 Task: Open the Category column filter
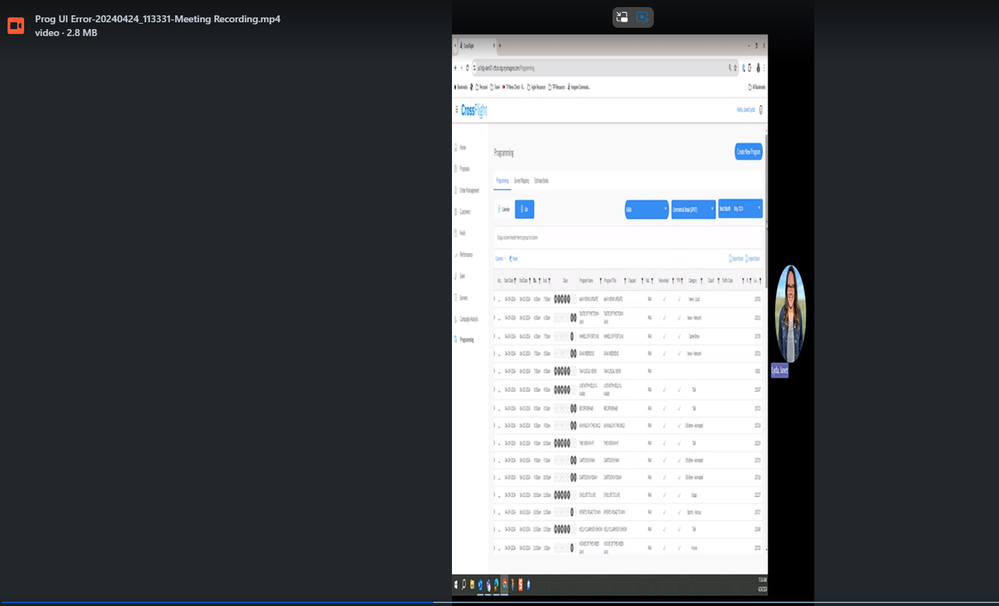[701, 280]
